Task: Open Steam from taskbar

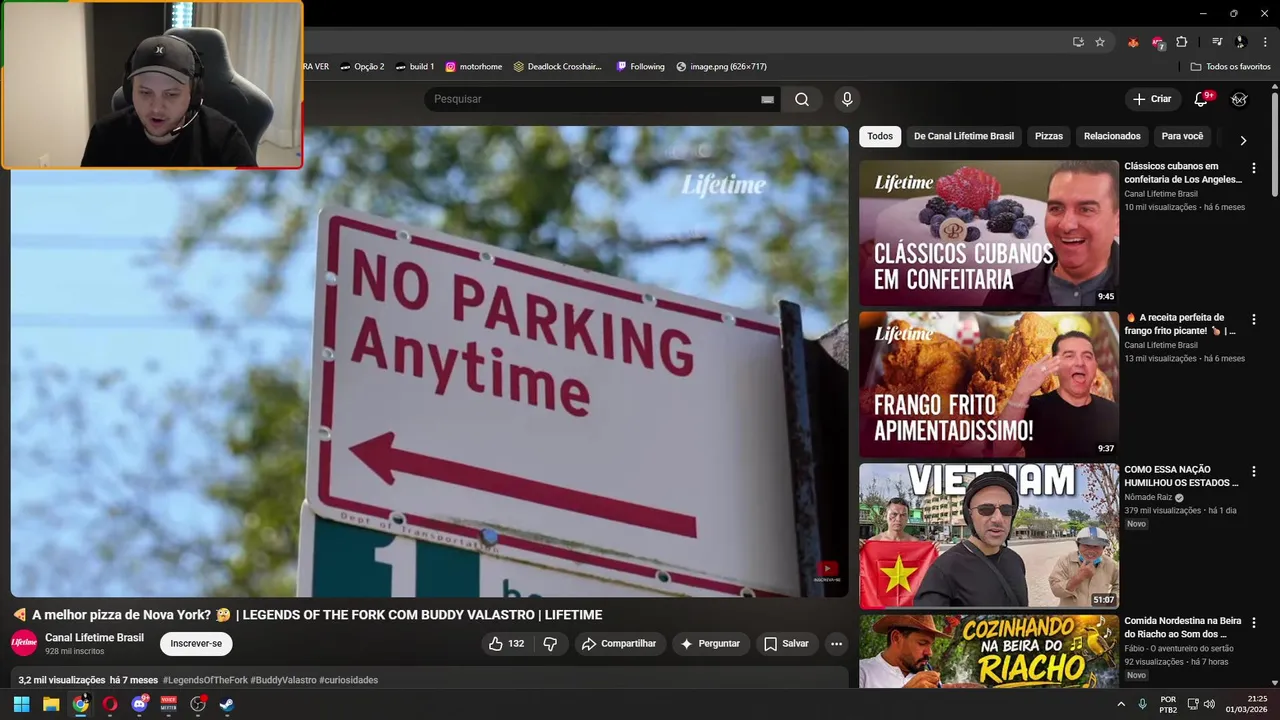Action: point(227,704)
